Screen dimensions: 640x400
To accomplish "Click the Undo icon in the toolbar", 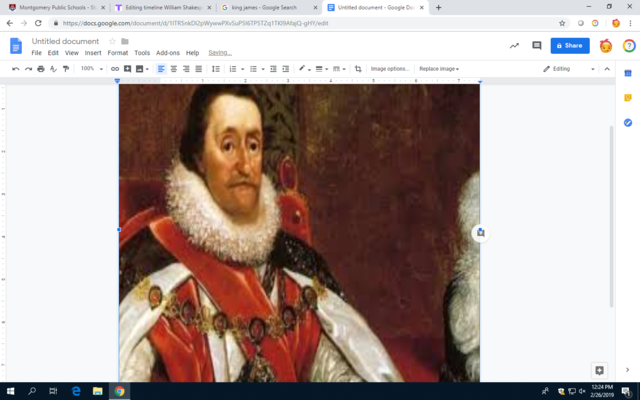I will pos(16,69).
